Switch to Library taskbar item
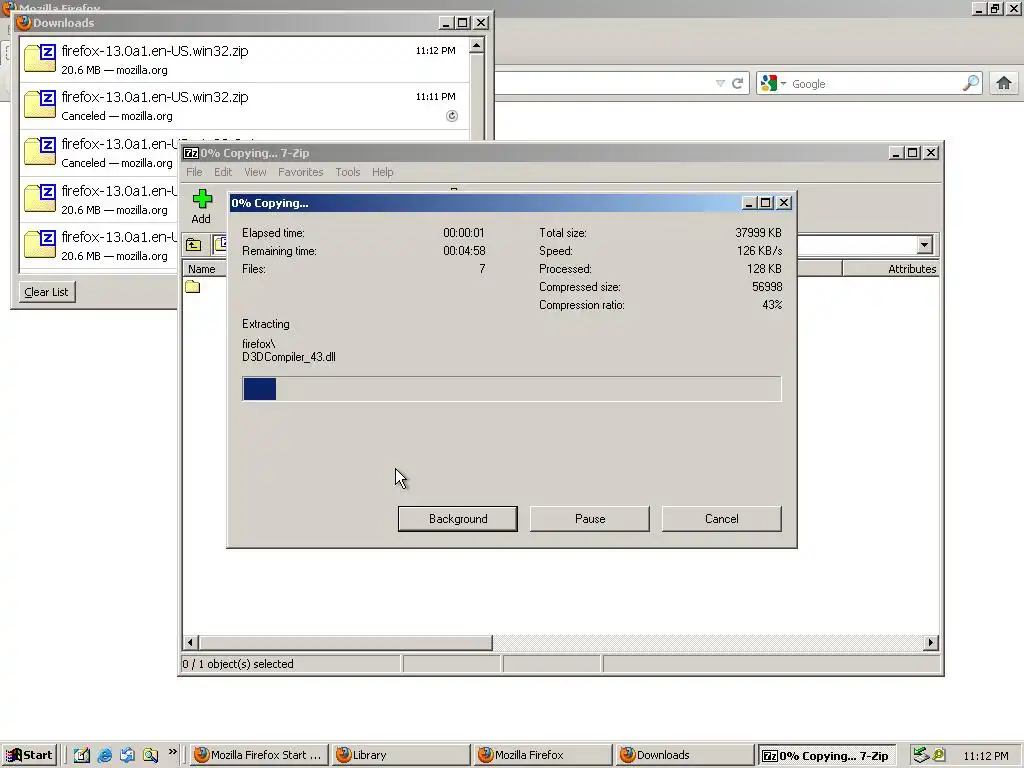Screen dimensions: 1024x768 (x=400, y=755)
